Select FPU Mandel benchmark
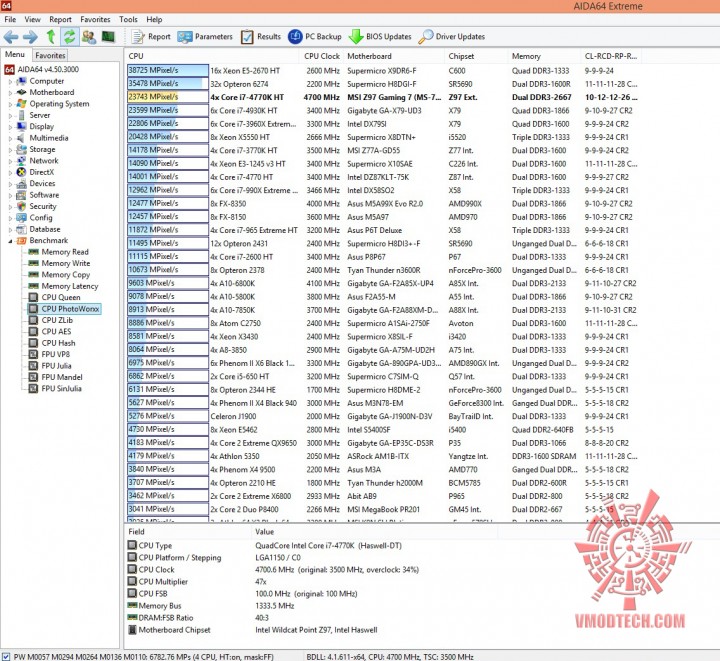The image size is (720, 661). [56, 377]
